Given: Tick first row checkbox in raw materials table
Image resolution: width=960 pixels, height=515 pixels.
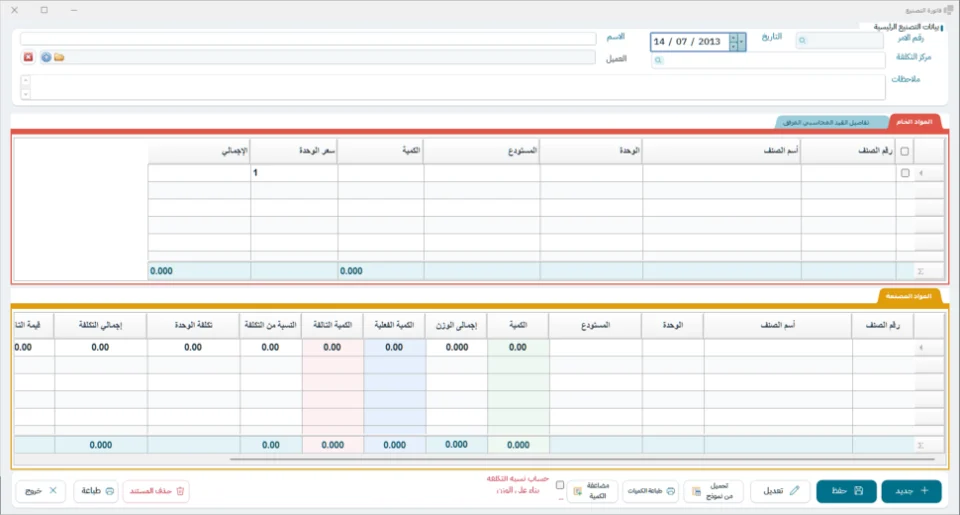Looking at the screenshot, I should pos(904,173).
